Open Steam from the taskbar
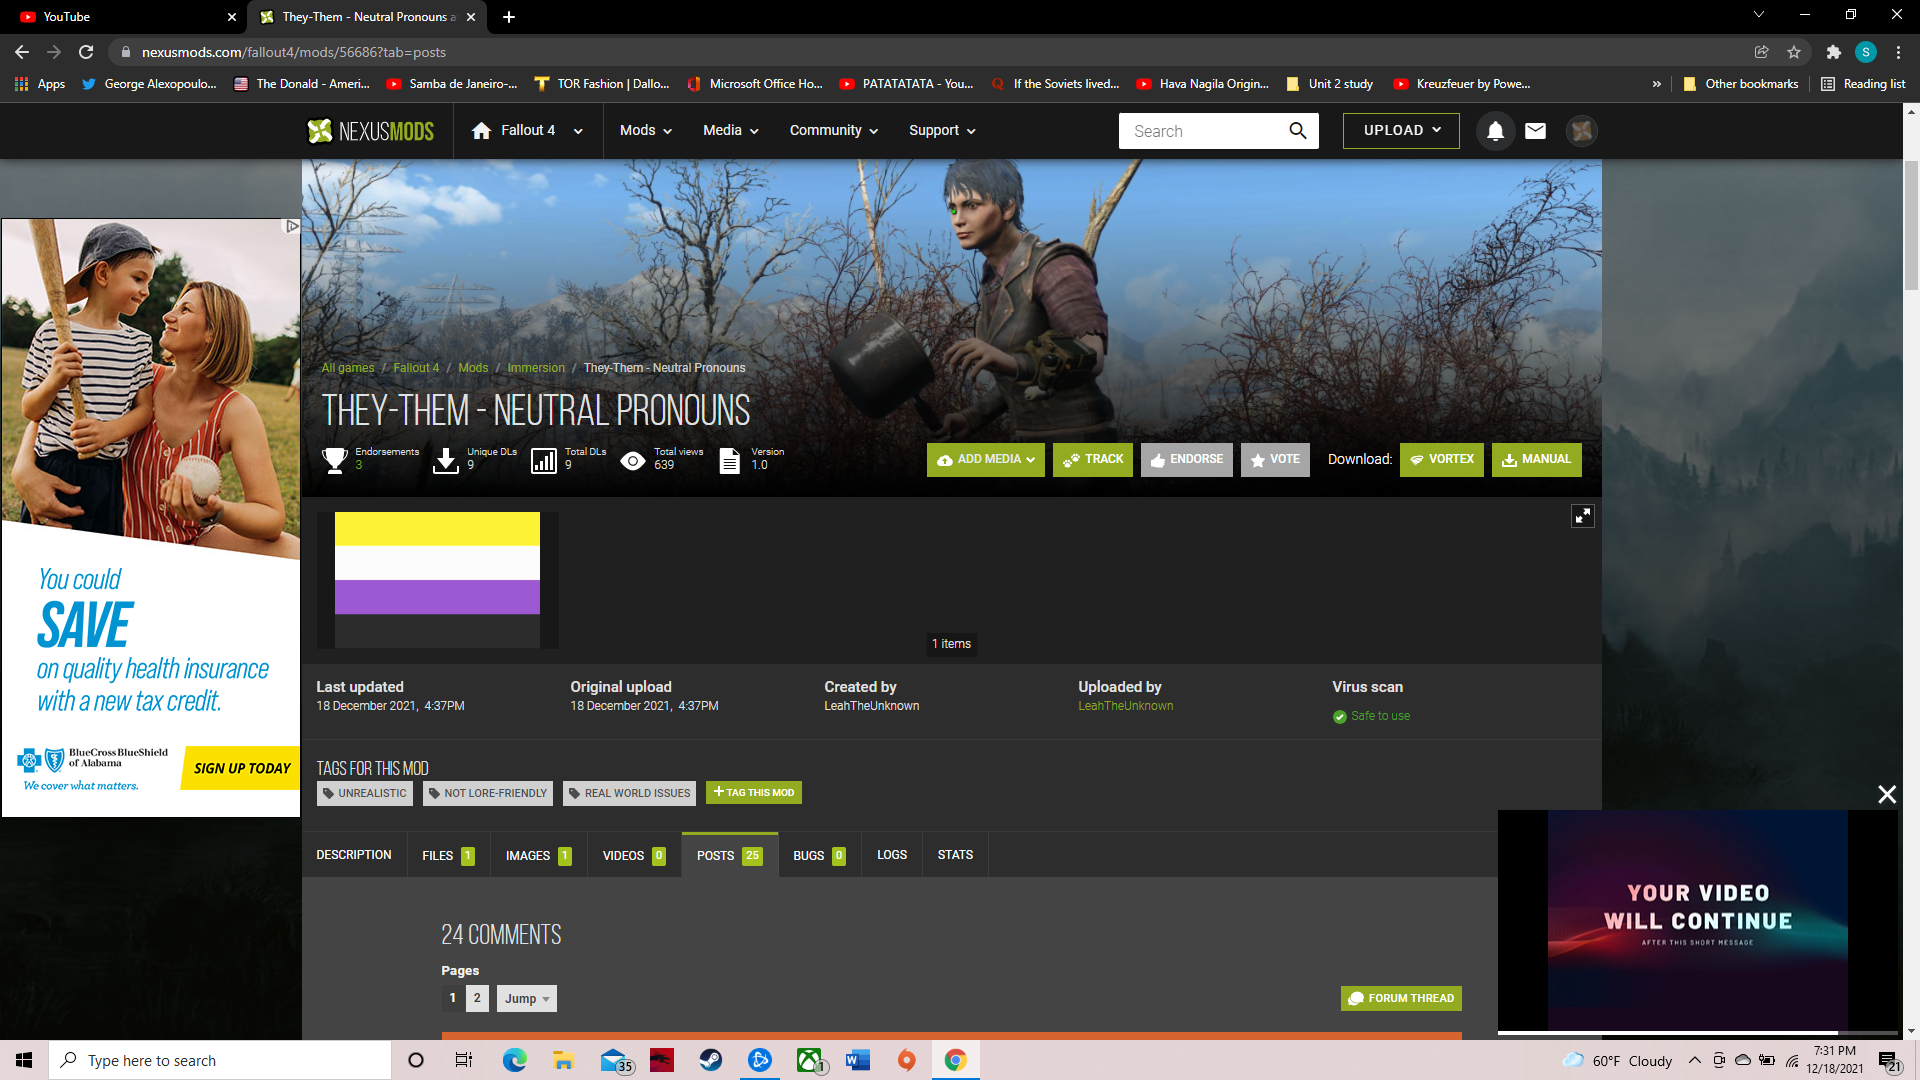The height and width of the screenshot is (1080, 1920). (x=710, y=1060)
